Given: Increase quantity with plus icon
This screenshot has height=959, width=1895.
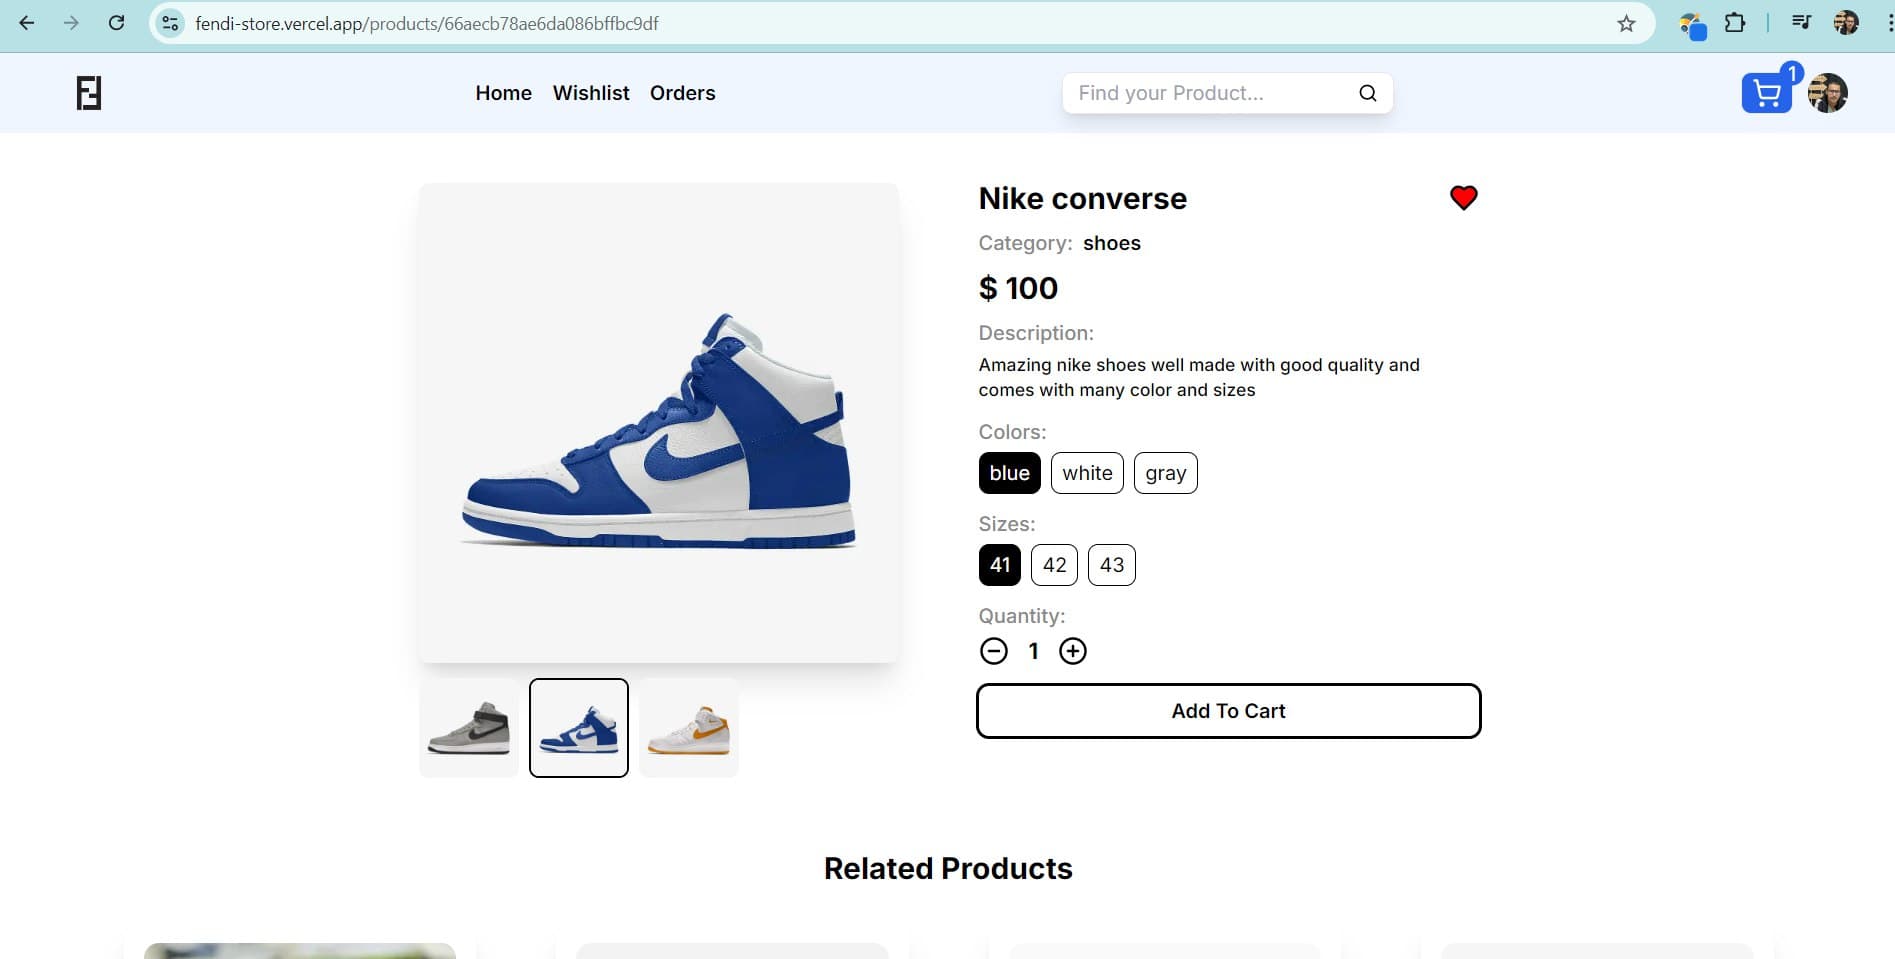Looking at the screenshot, I should pos(1072,651).
